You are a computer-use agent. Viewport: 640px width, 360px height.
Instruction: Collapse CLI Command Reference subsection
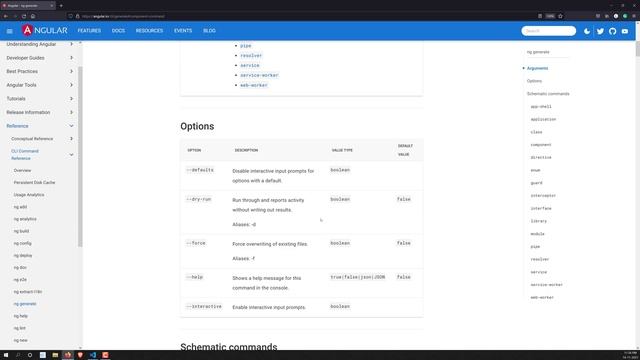42,154
